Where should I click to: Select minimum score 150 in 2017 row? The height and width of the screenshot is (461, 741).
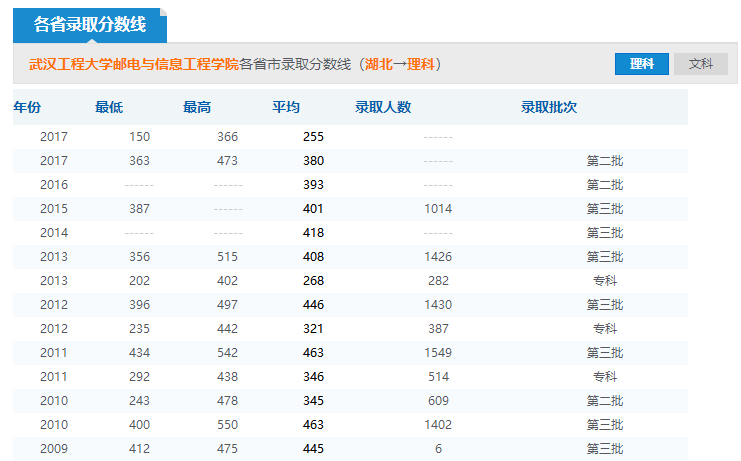[x=139, y=137]
